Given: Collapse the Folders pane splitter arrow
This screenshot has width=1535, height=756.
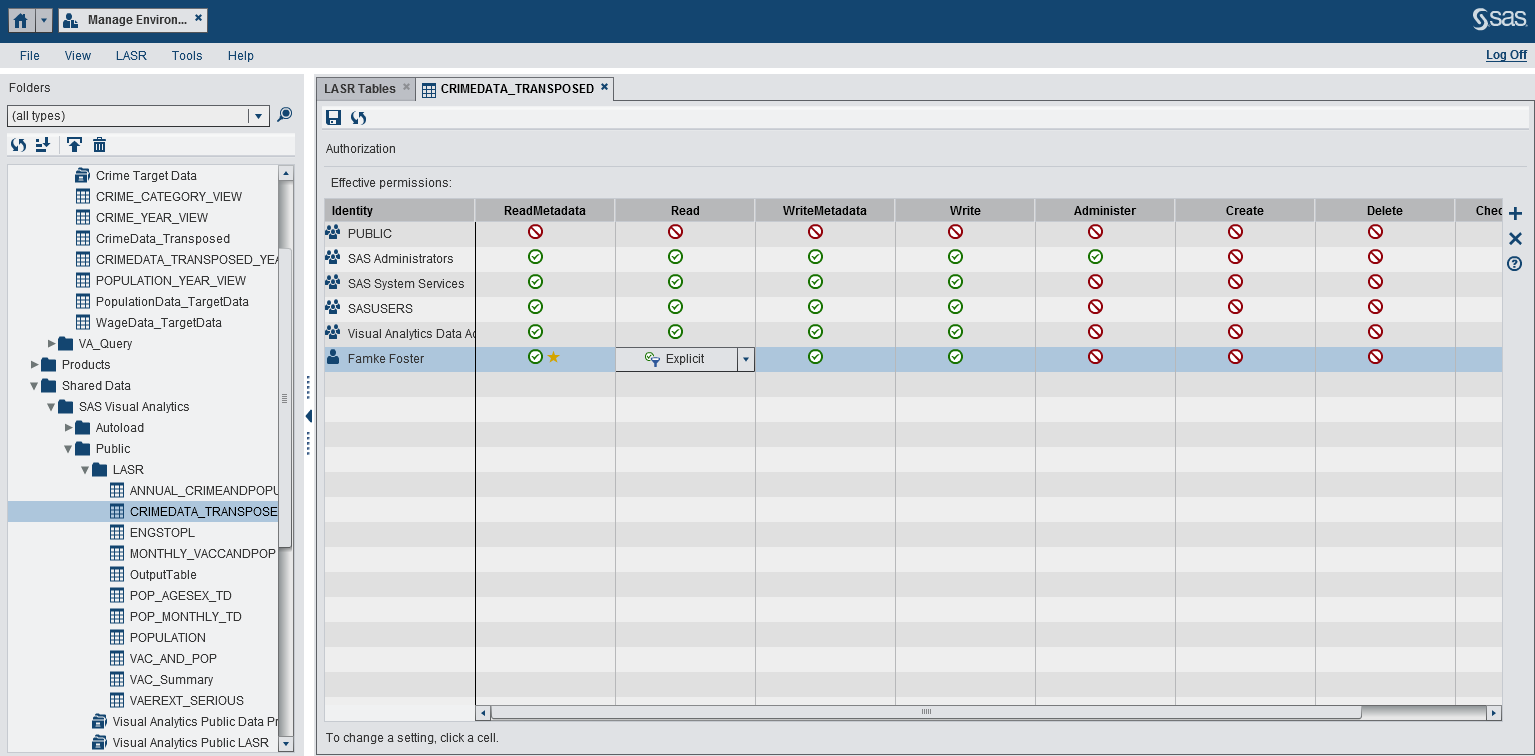Looking at the screenshot, I should click(x=308, y=416).
